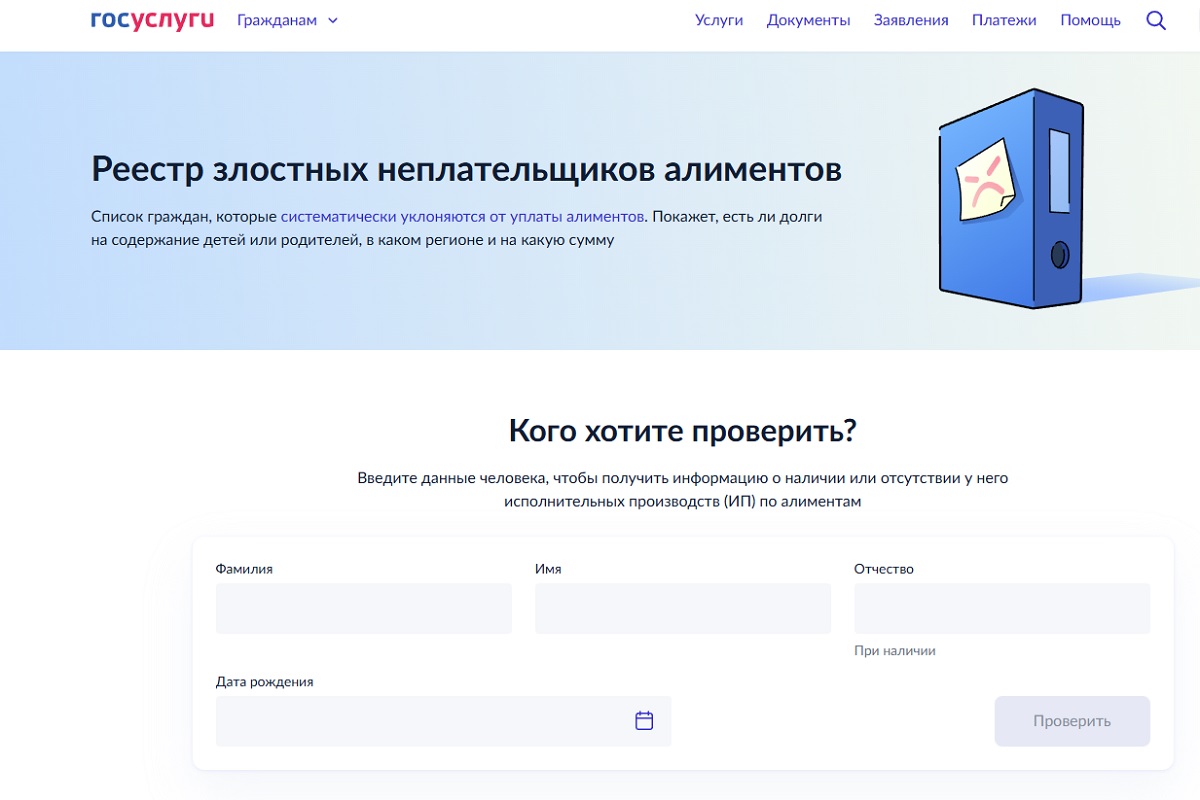Viewport: 1200px width, 800px height.
Task: Click the Проверить button
Action: [1072, 720]
